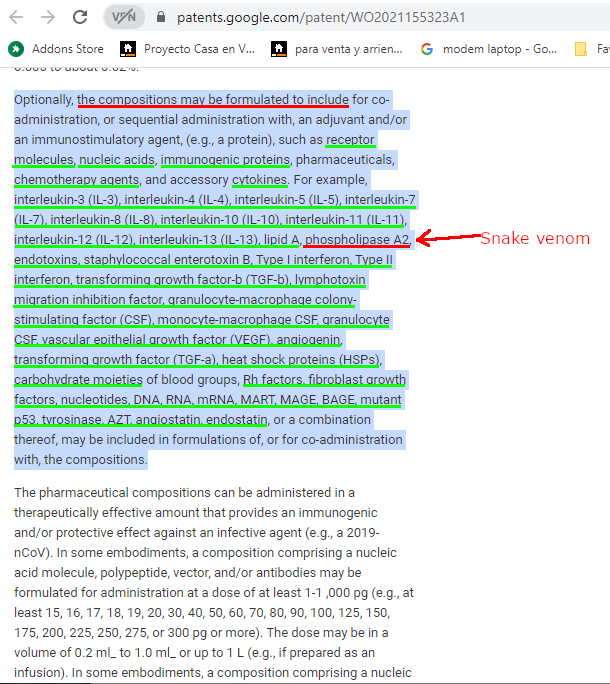Click the 'phospholipase A2' underlined text
Screen dimensions: 610x684
[357, 240]
